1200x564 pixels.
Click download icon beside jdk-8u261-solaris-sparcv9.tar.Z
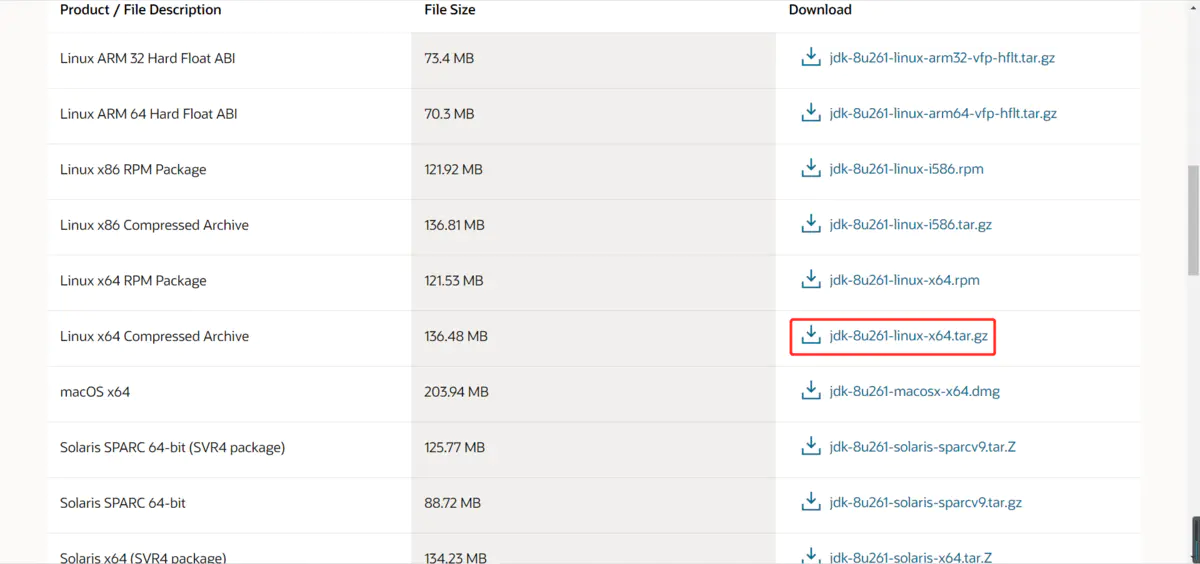point(811,447)
